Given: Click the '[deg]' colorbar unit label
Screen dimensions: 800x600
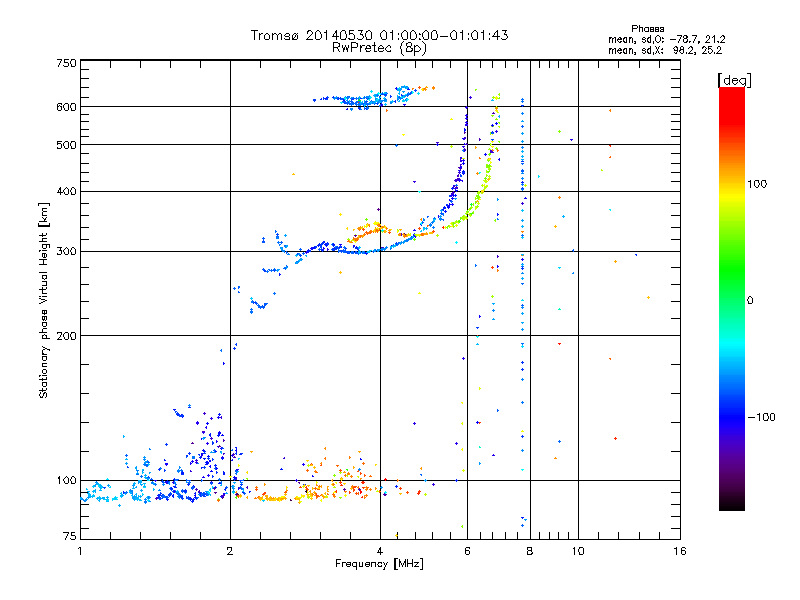Looking at the screenshot, I should (x=734, y=80).
